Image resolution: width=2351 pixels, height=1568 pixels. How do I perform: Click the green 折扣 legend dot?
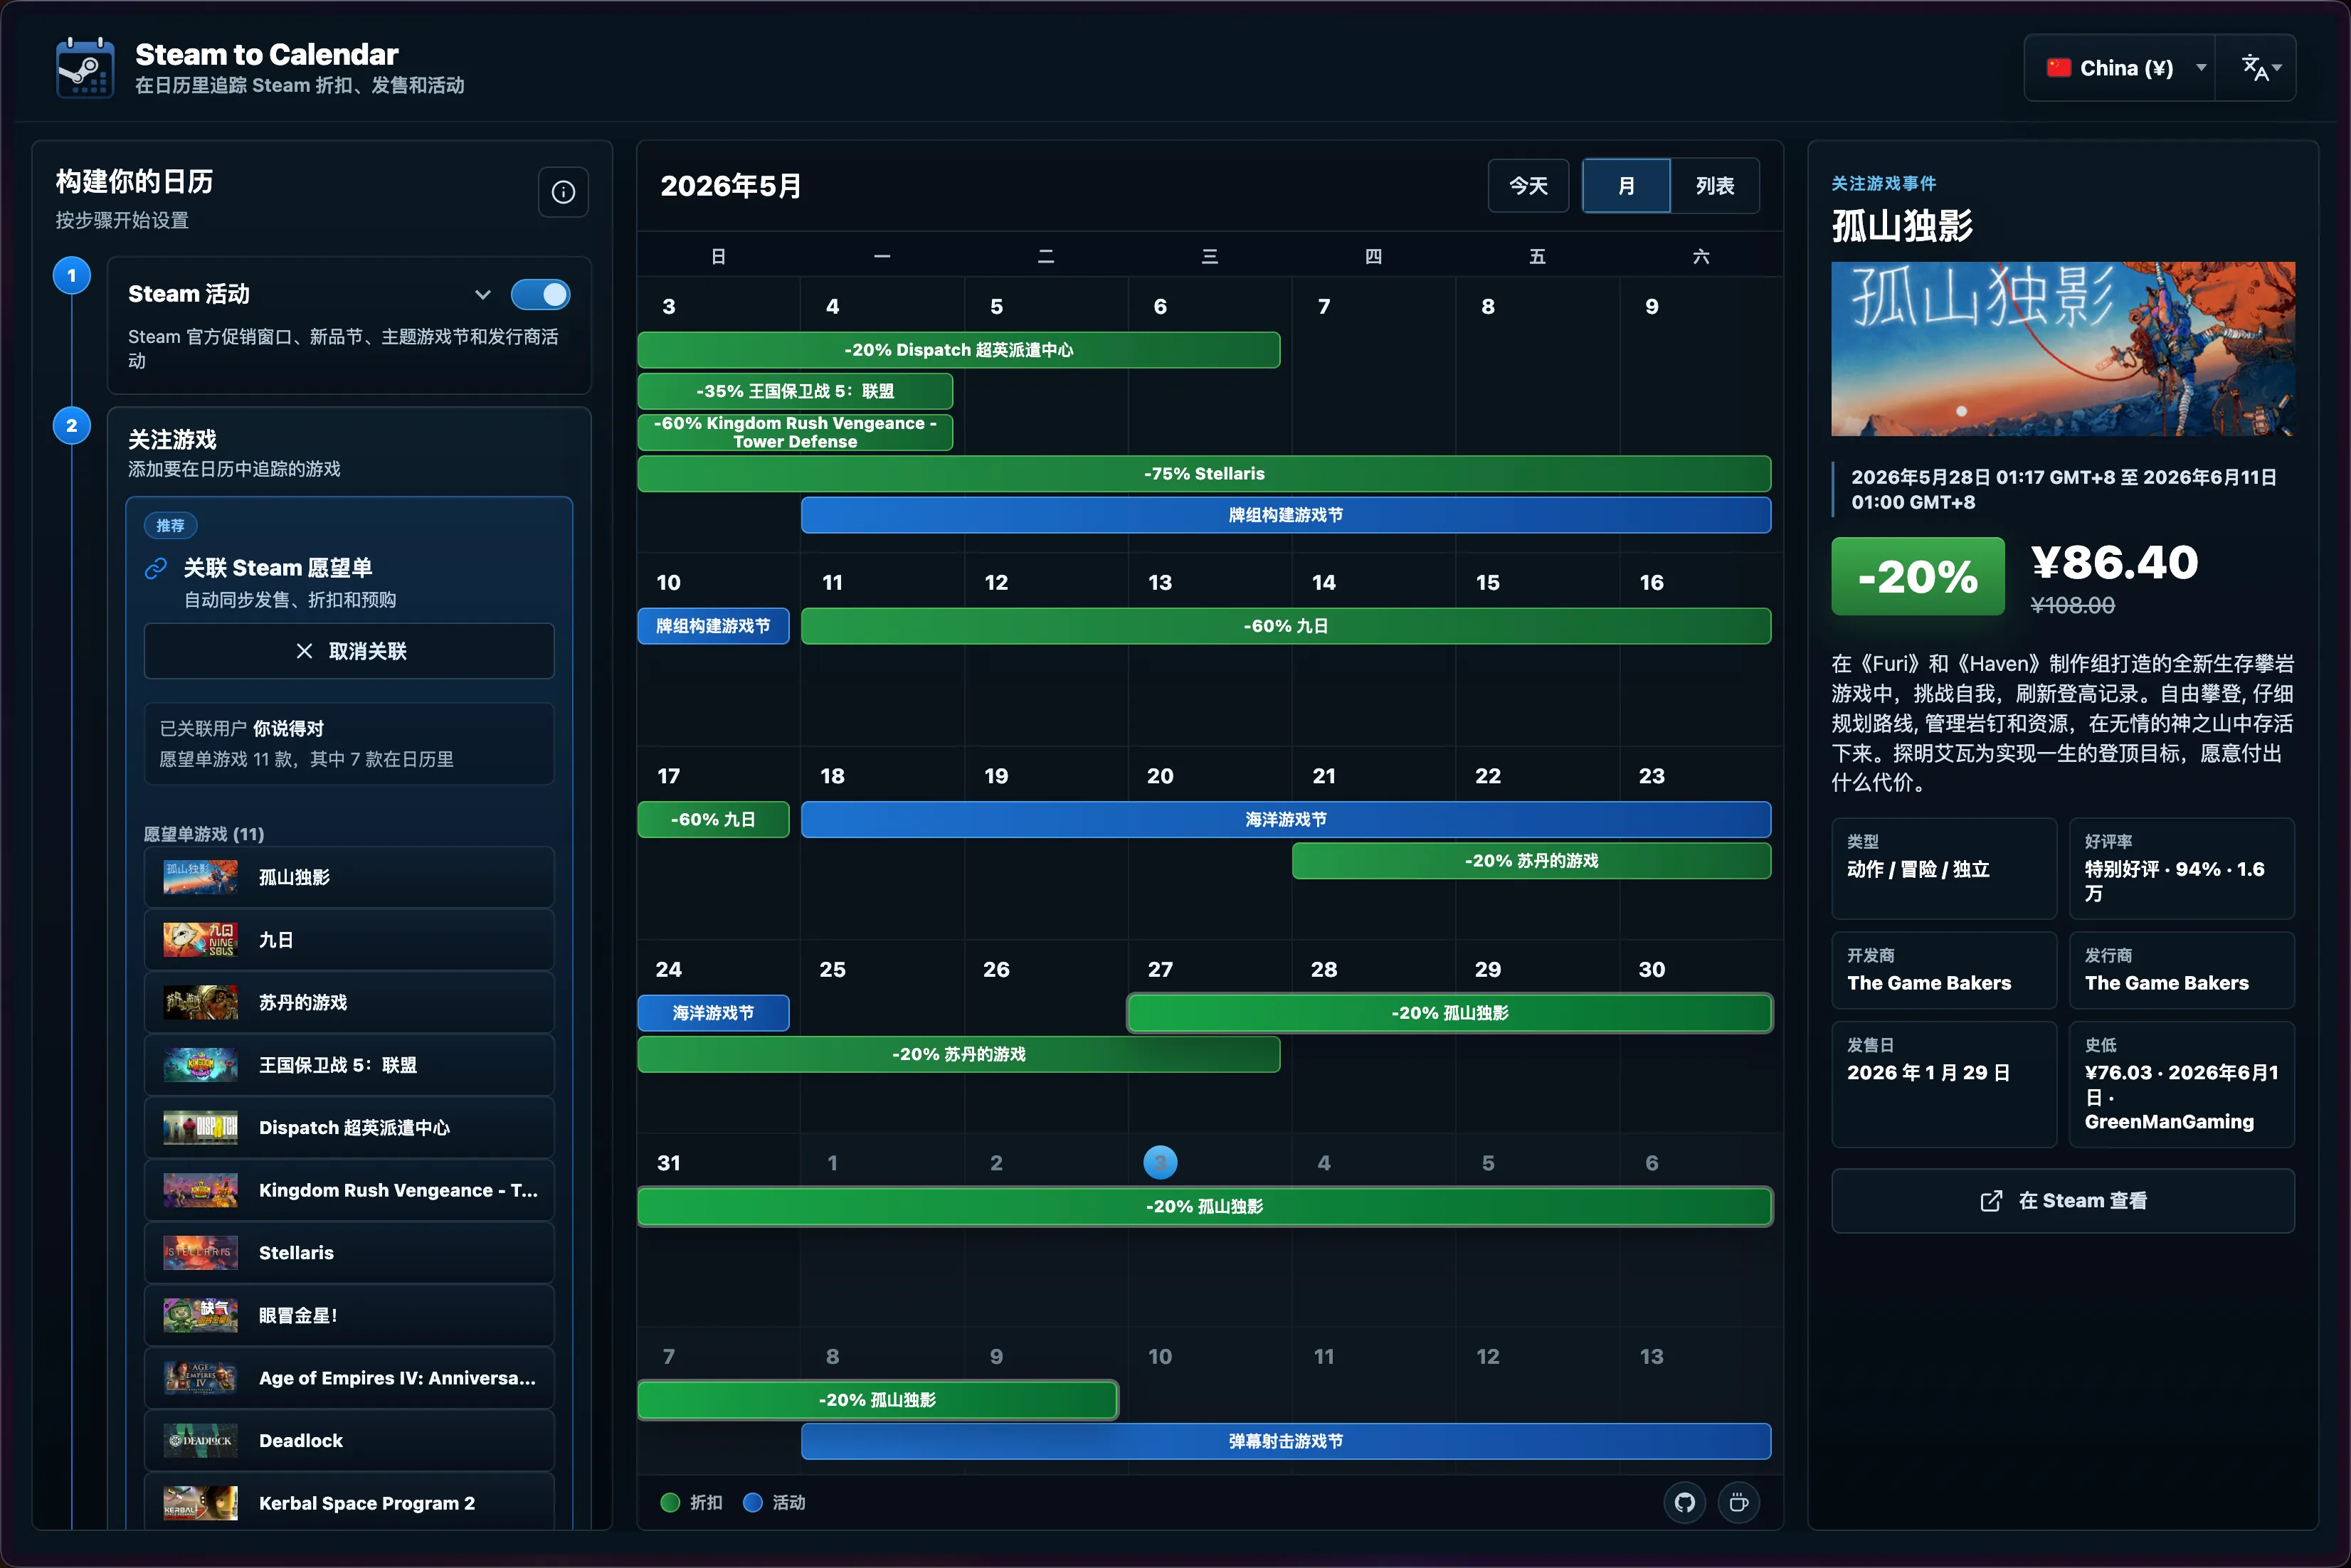pyautogui.click(x=670, y=1502)
